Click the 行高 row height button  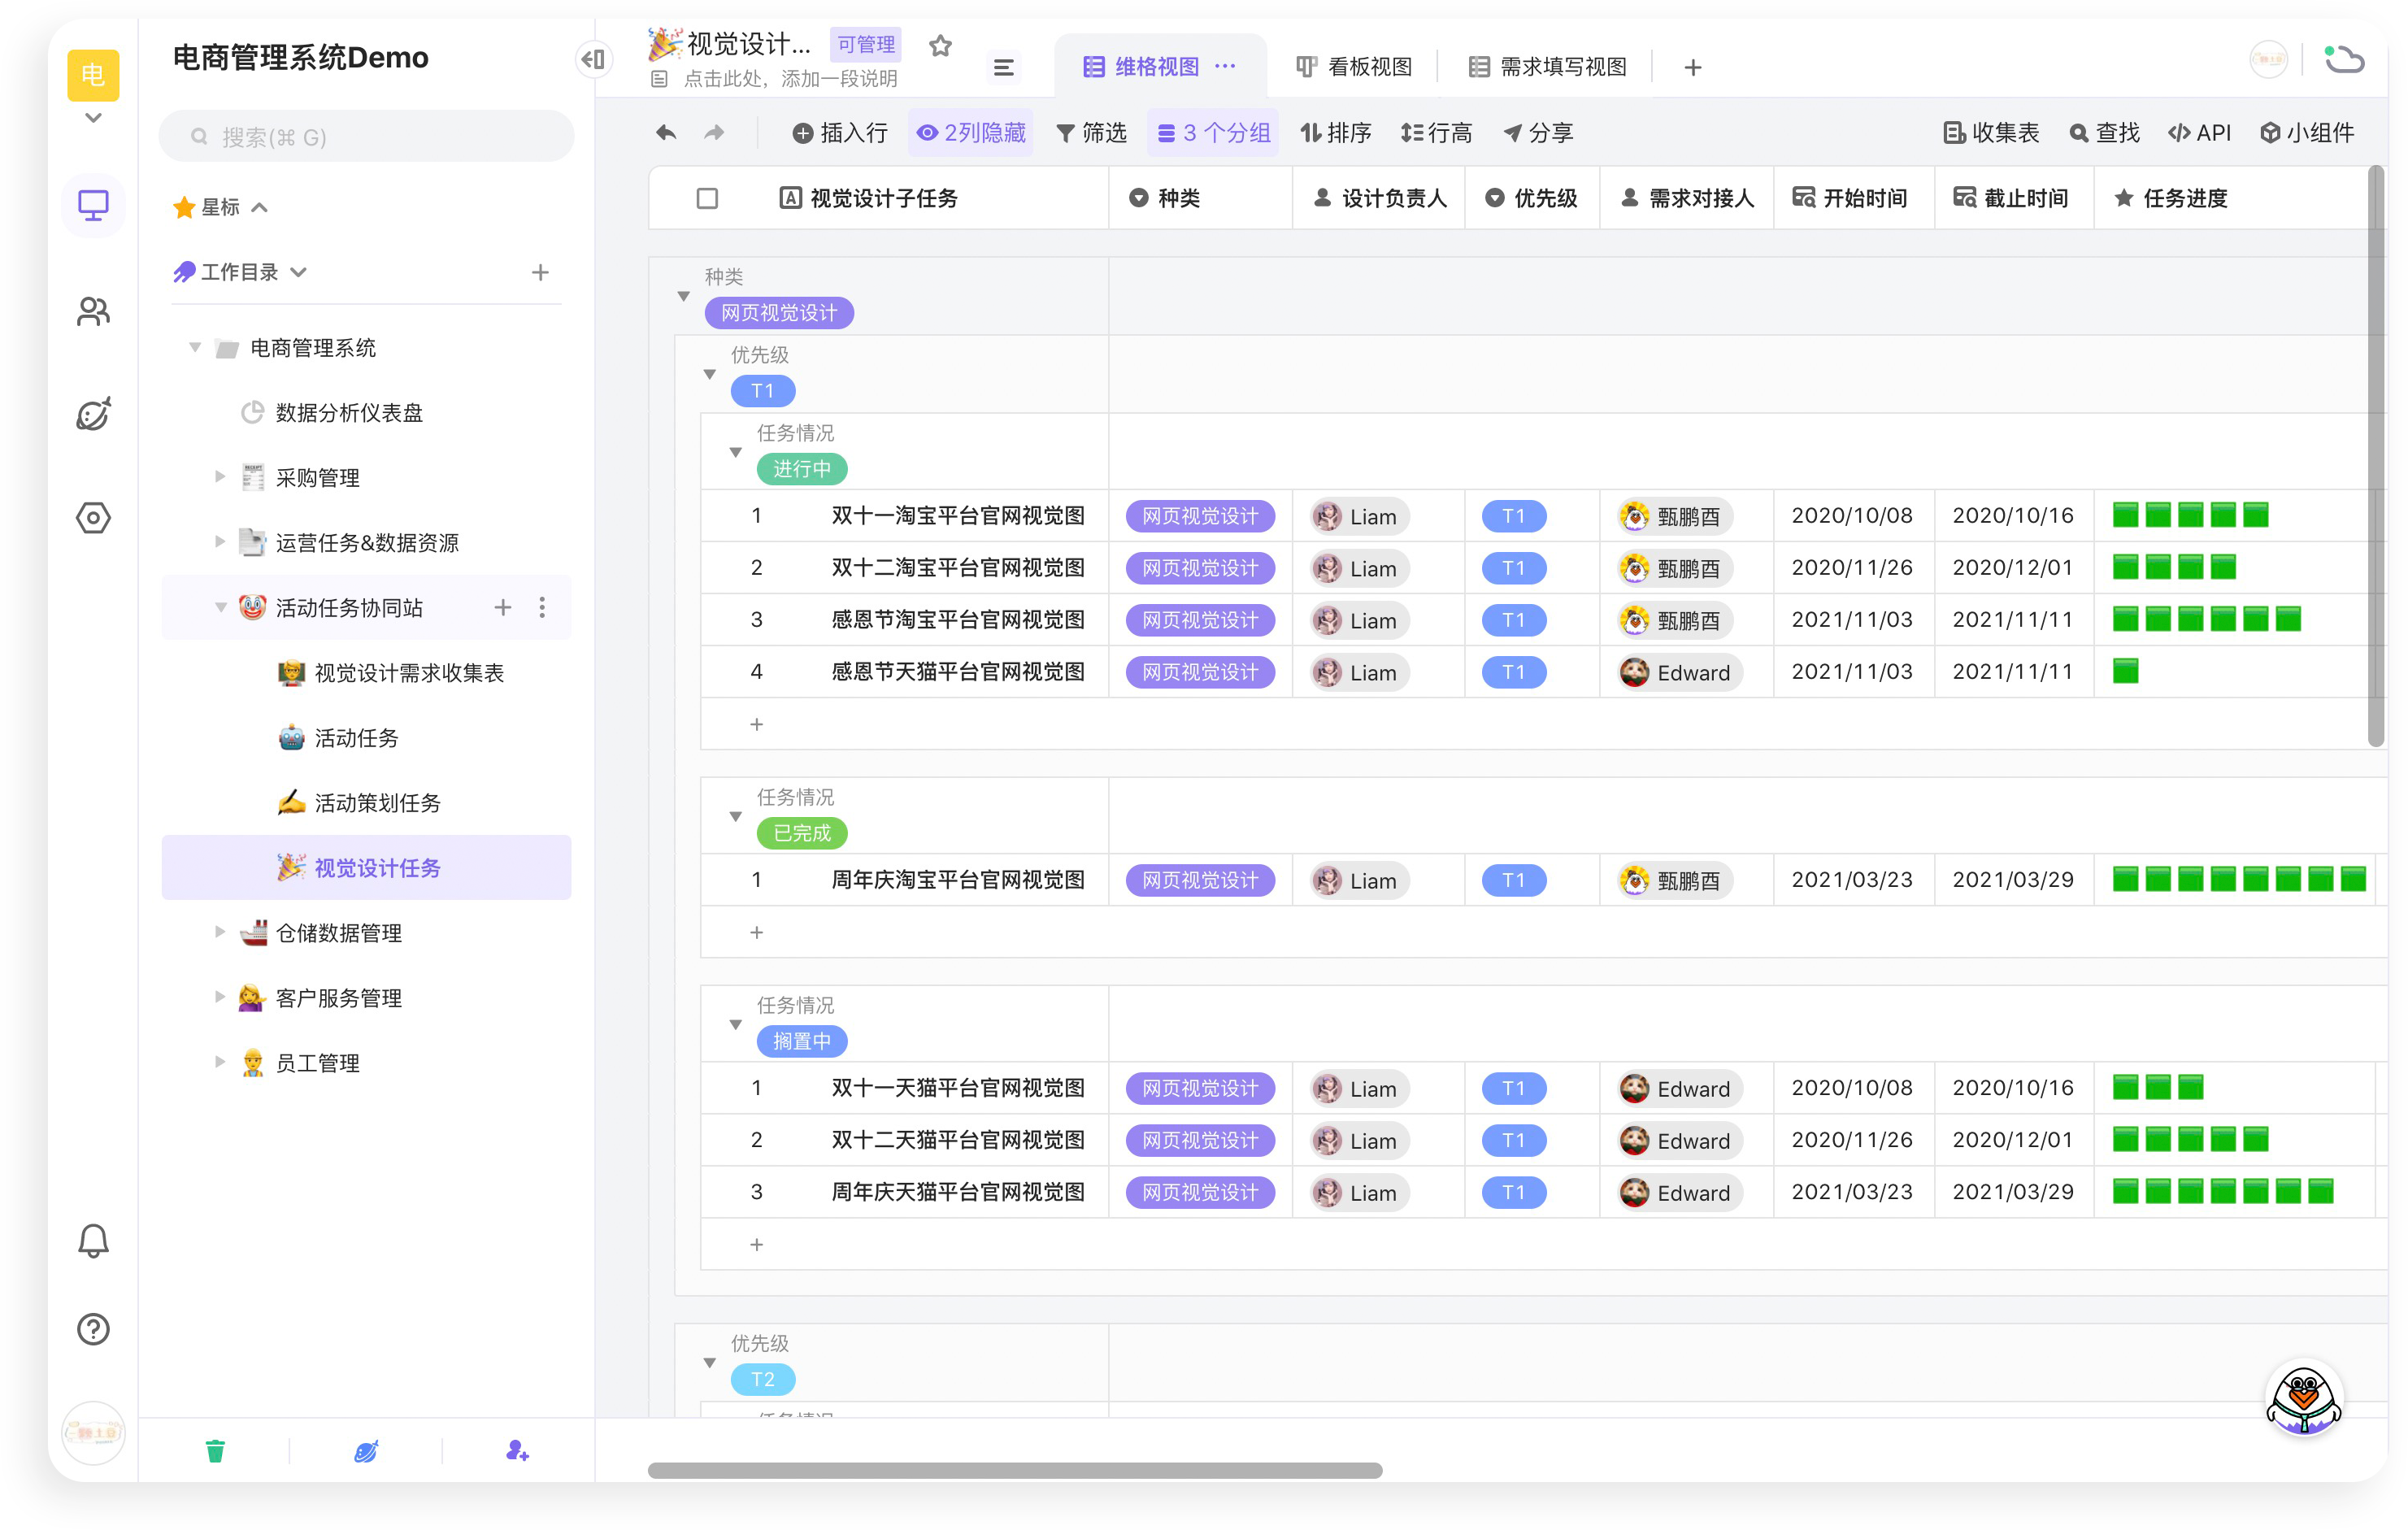tap(1437, 132)
